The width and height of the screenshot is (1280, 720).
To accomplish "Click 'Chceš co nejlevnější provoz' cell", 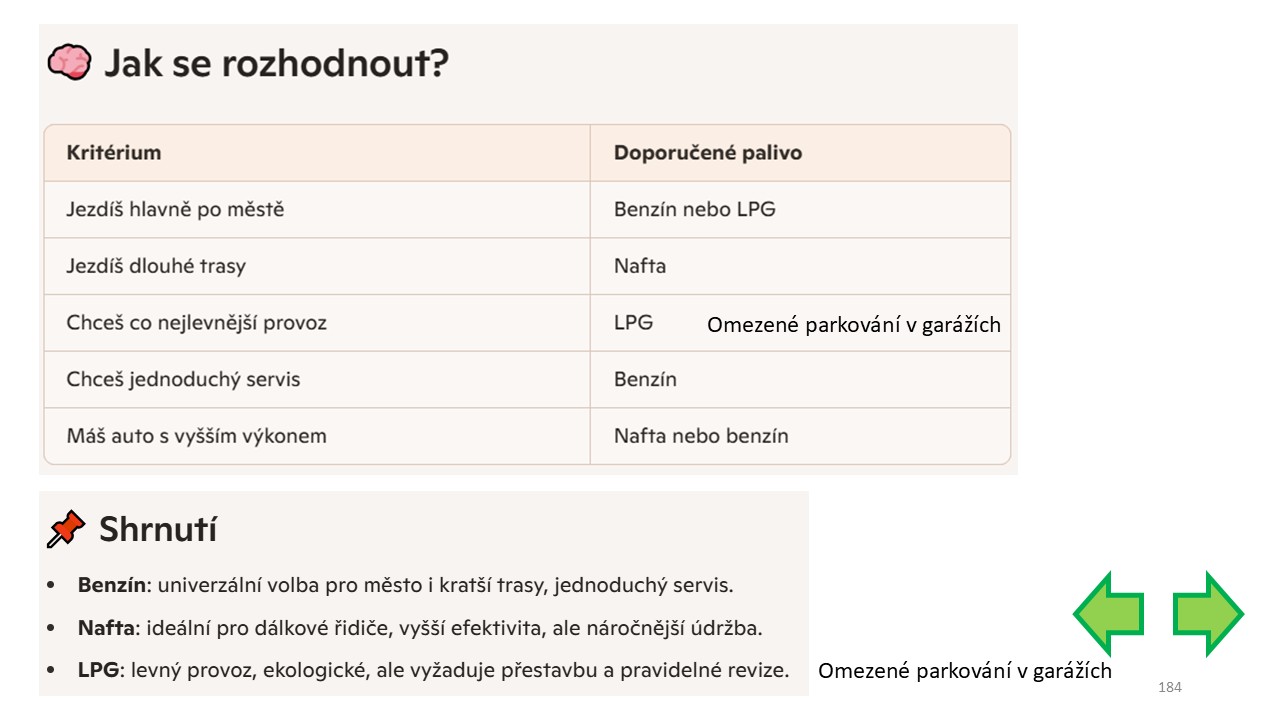I will click(317, 323).
